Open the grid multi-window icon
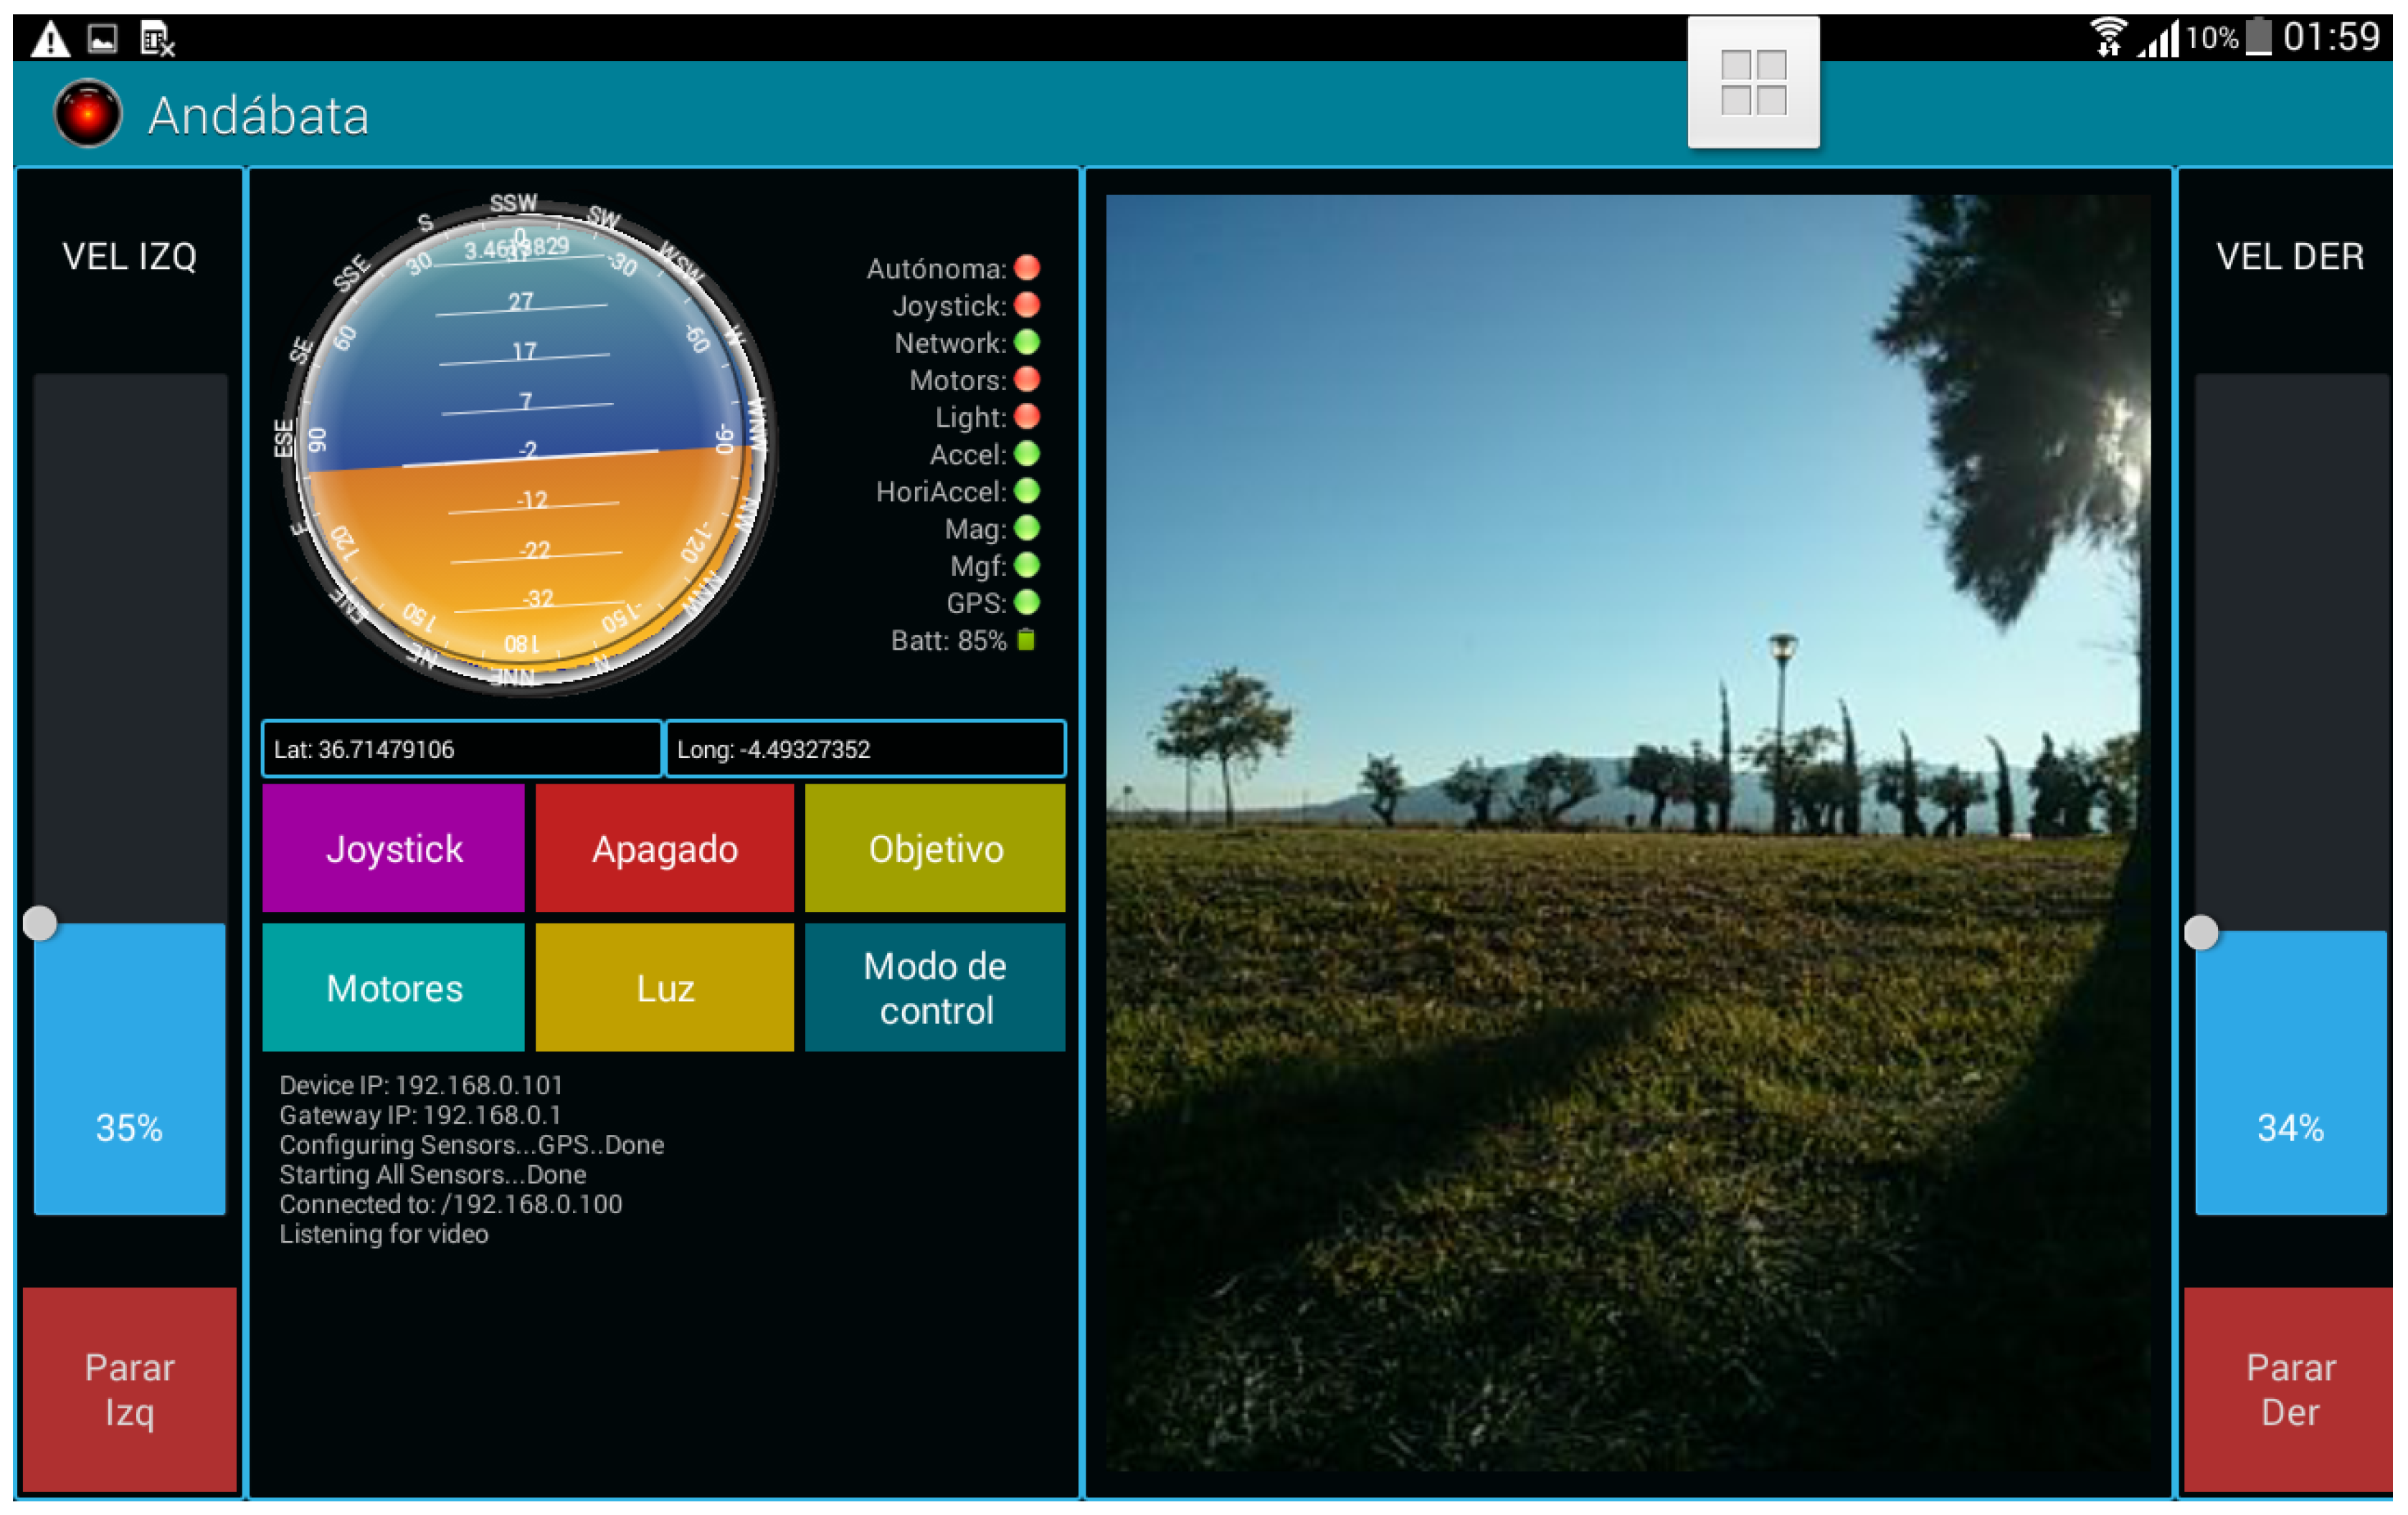2408x1515 pixels. [1753, 84]
